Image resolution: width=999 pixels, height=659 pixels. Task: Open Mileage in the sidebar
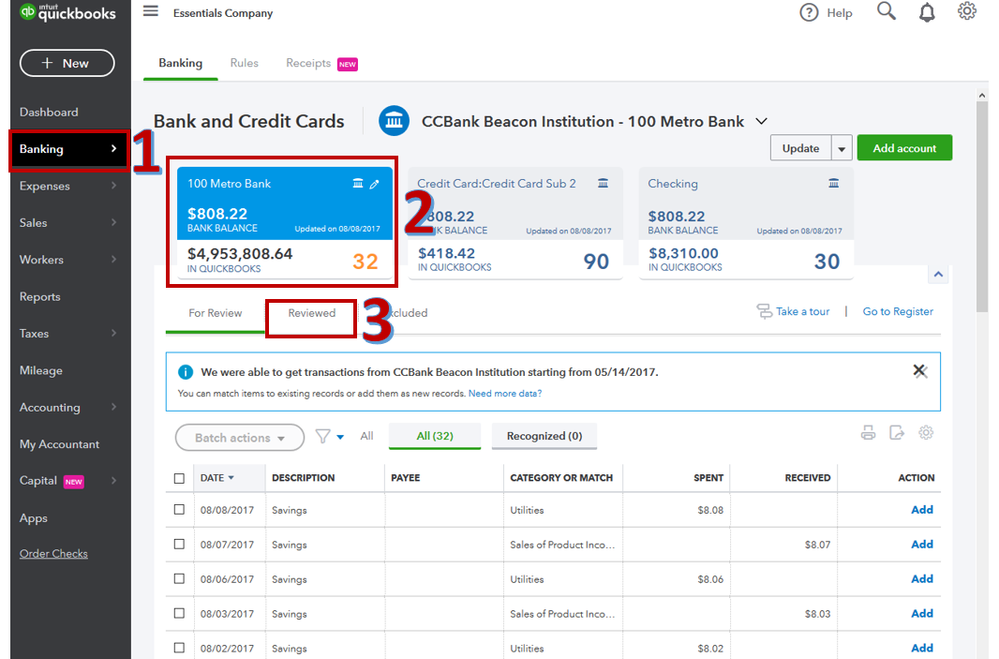coord(41,370)
